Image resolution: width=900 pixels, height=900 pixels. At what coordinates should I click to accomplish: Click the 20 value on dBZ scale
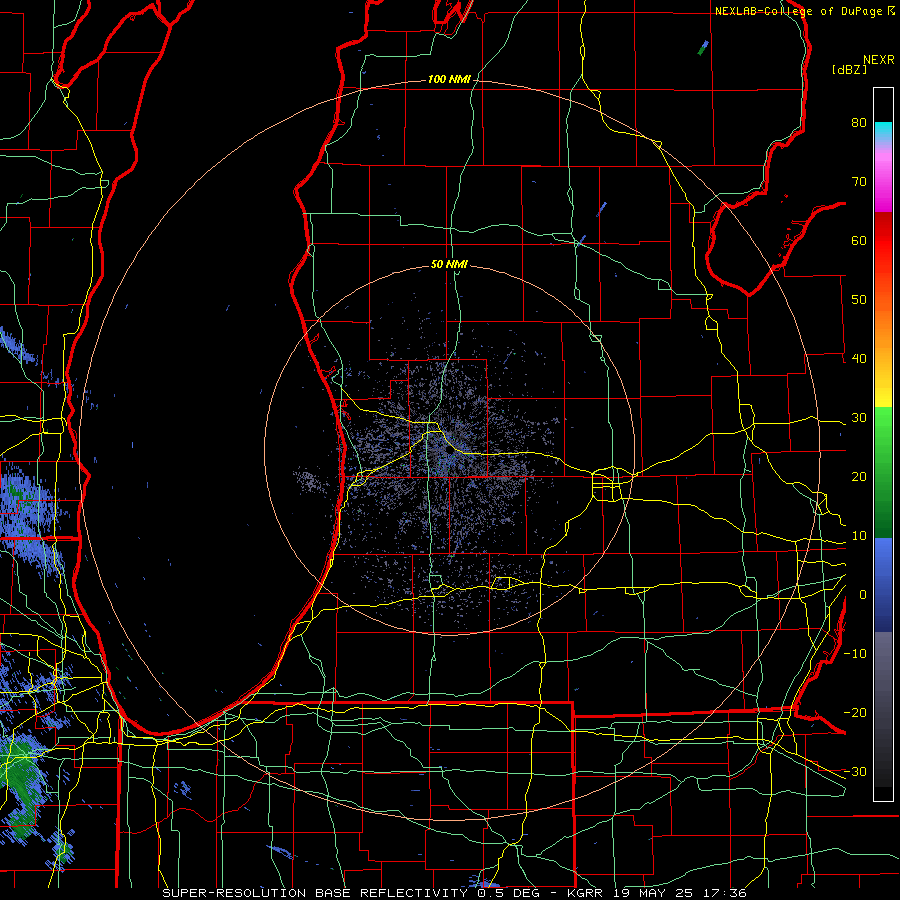click(x=859, y=476)
